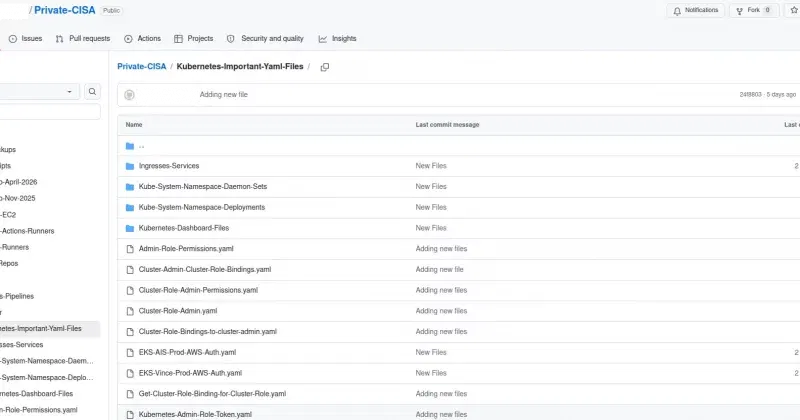
Task: Copy path using the copy icon
Action: tap(324, 67)
